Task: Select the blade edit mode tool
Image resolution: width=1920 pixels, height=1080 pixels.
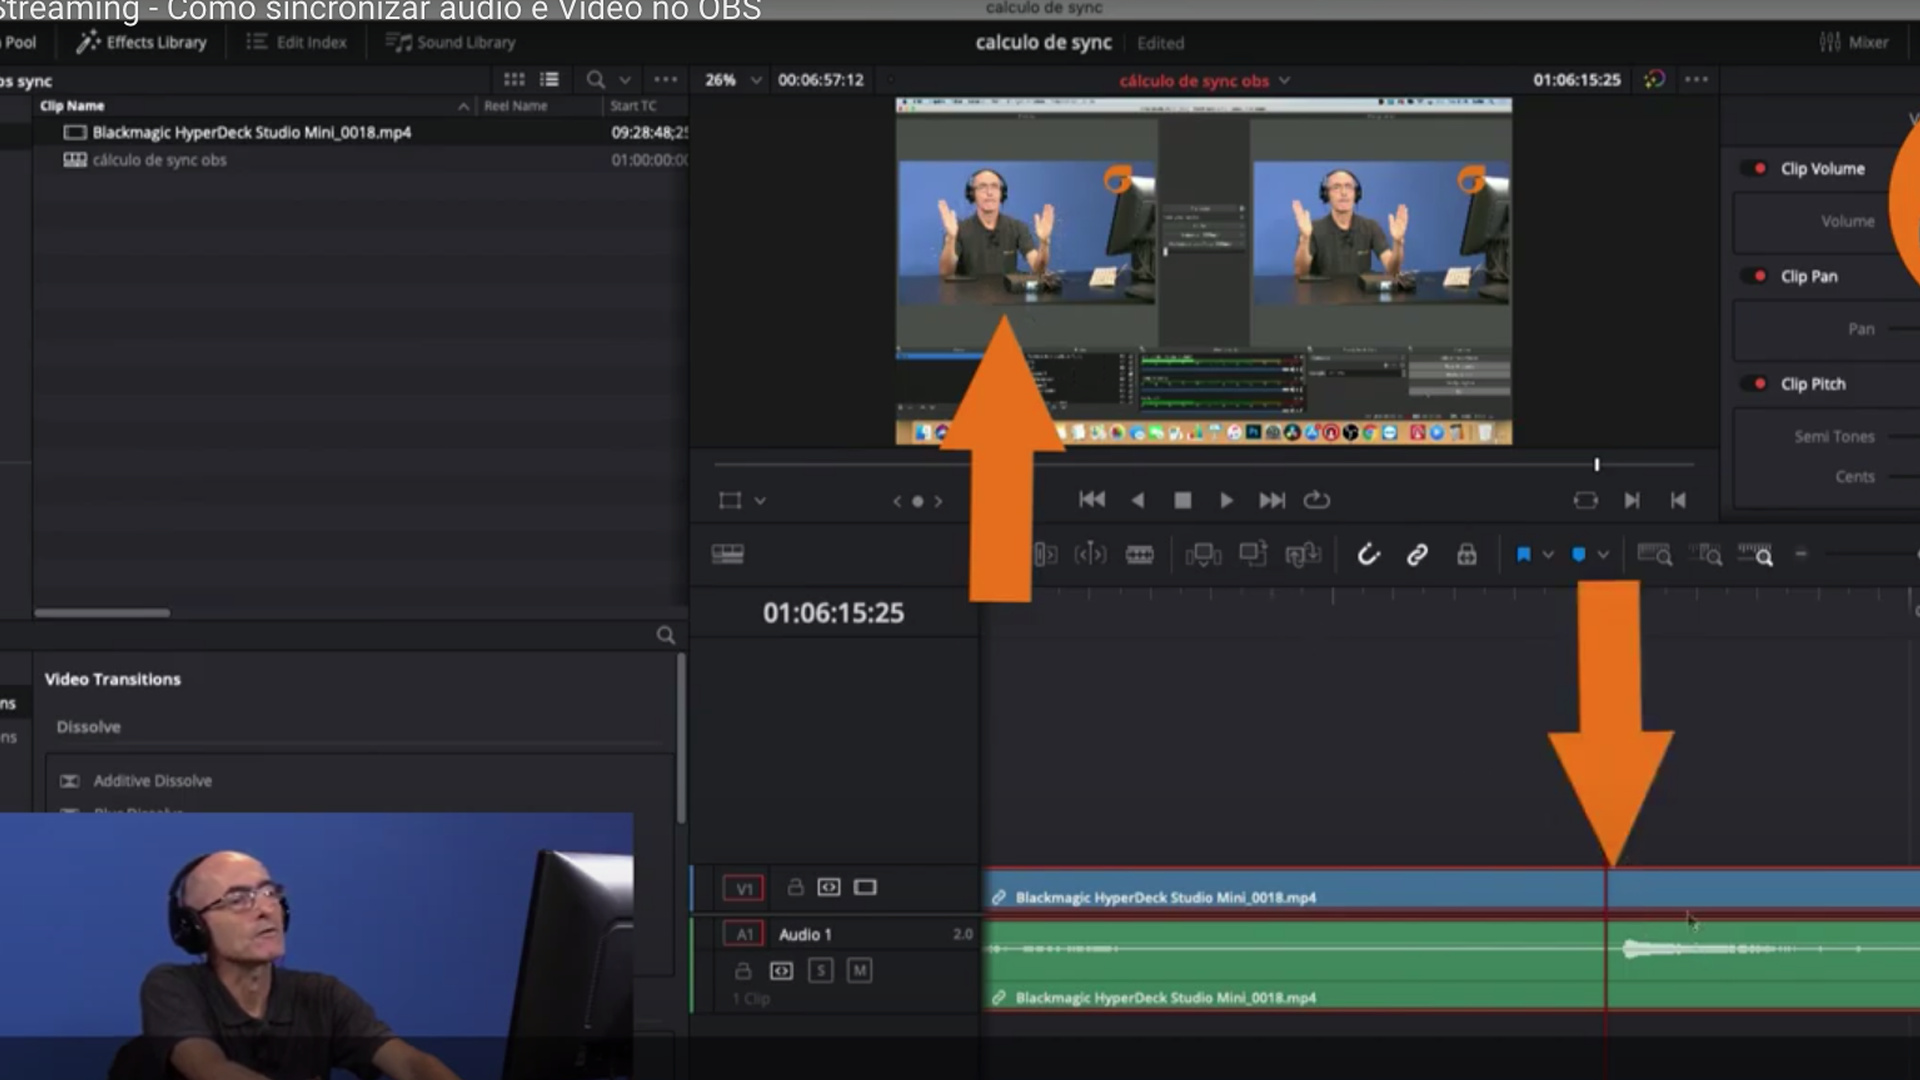Action: click(x=1140, y=554)
